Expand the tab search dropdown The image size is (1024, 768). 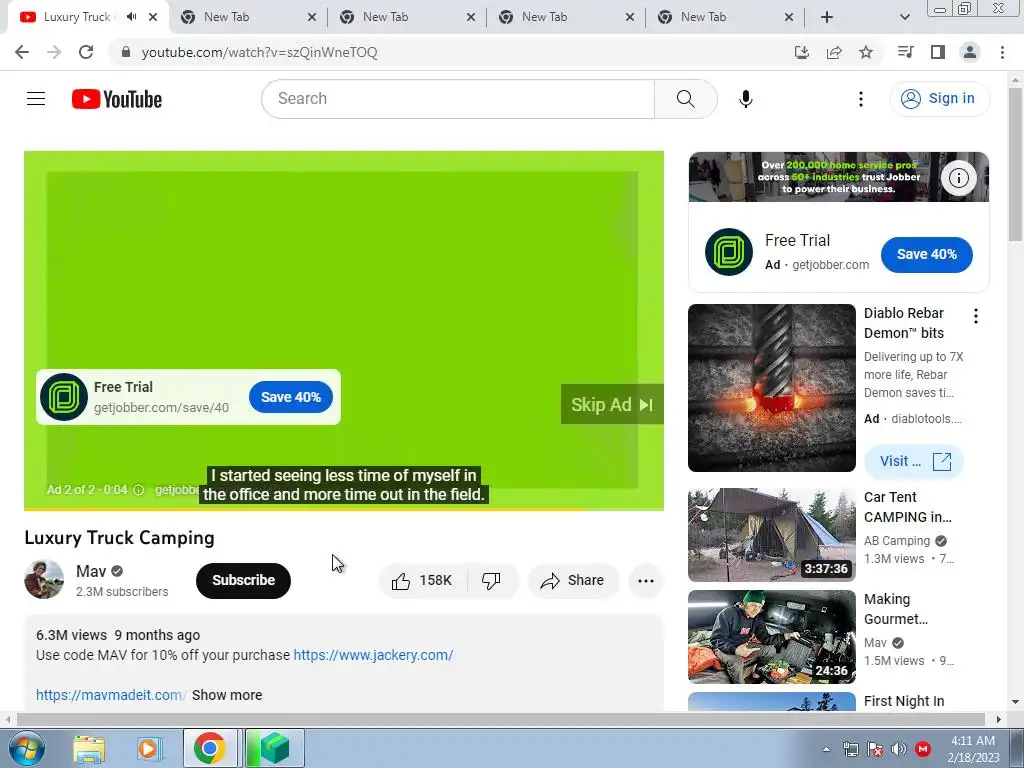point(904,17)
